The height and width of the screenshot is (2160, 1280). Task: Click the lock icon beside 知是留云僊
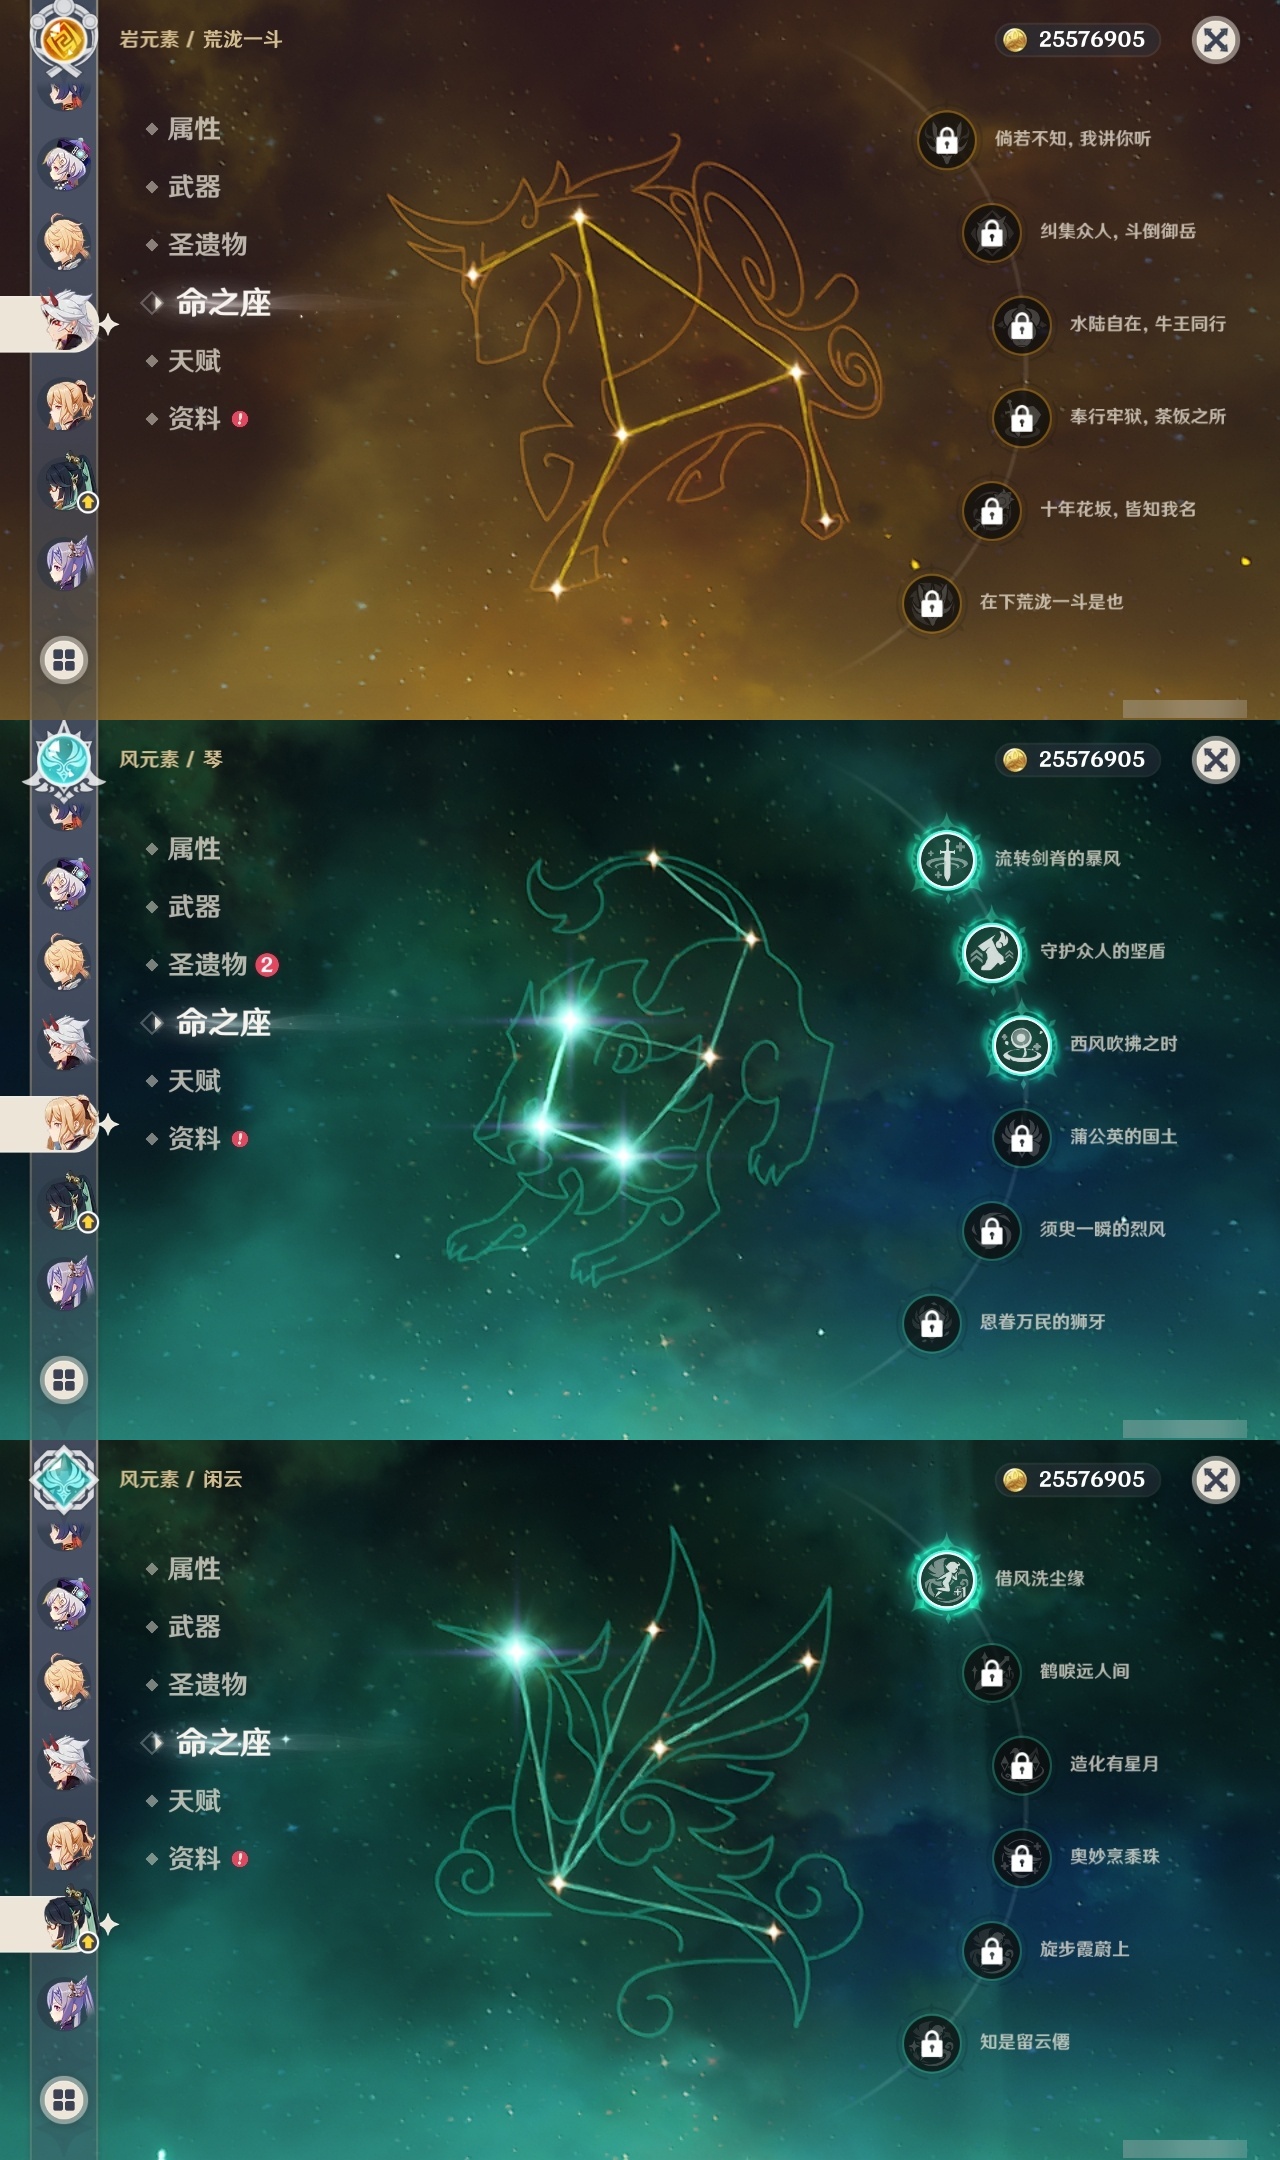point(931,2043)
